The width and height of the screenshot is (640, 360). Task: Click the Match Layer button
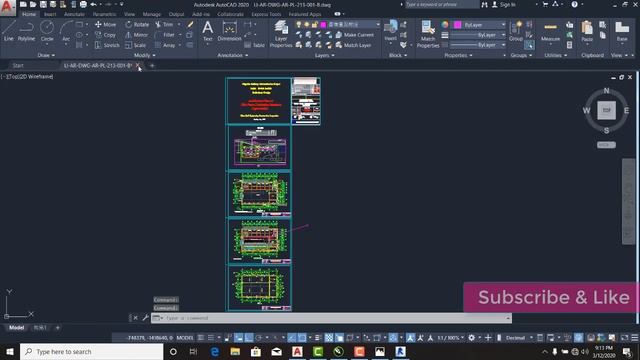coord(353,45)
